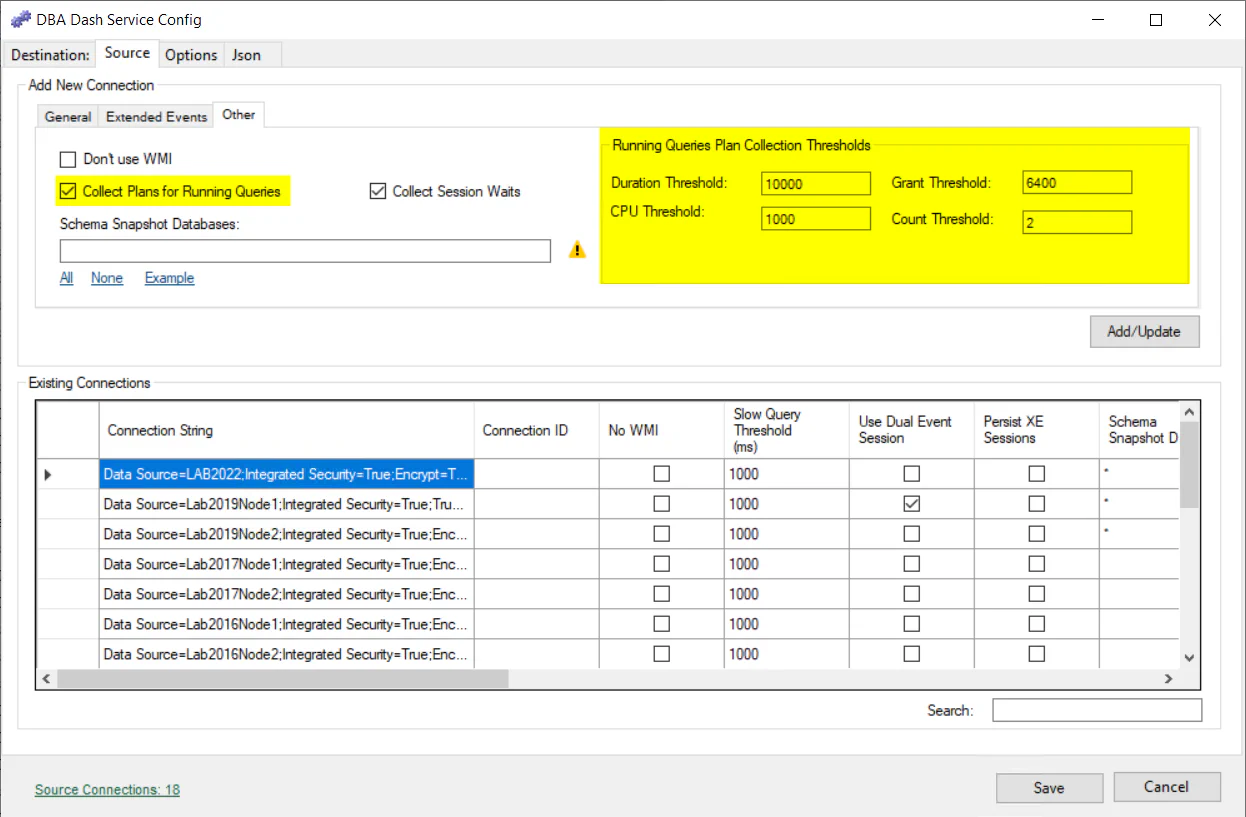Viewport: 1246px width, 817px height.
Task: Switch to the Destination tab
Action: 50,55
